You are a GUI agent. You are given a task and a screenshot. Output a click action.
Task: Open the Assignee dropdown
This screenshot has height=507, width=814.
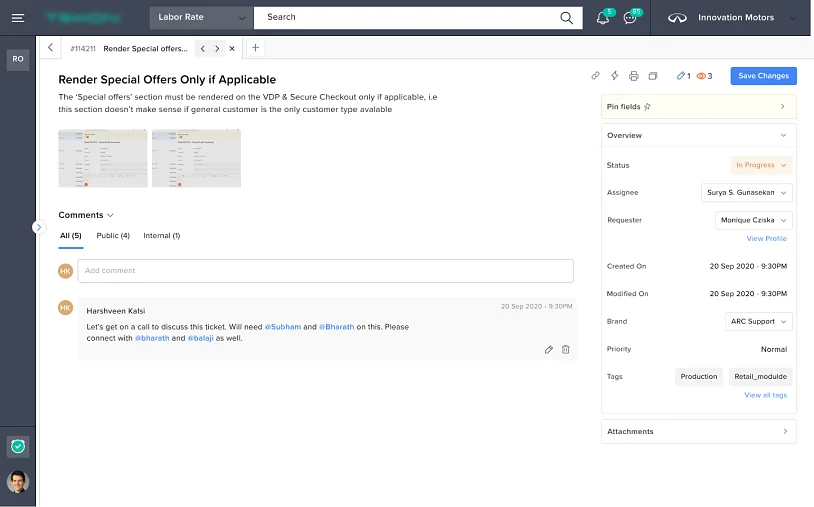[x=747, y=193]
